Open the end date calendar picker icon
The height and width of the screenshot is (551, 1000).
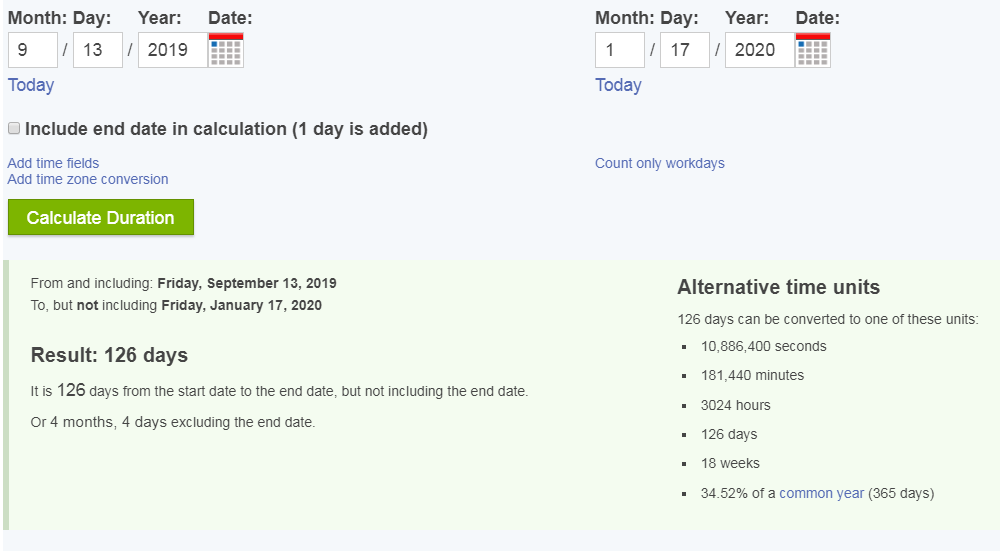[812, 50]
